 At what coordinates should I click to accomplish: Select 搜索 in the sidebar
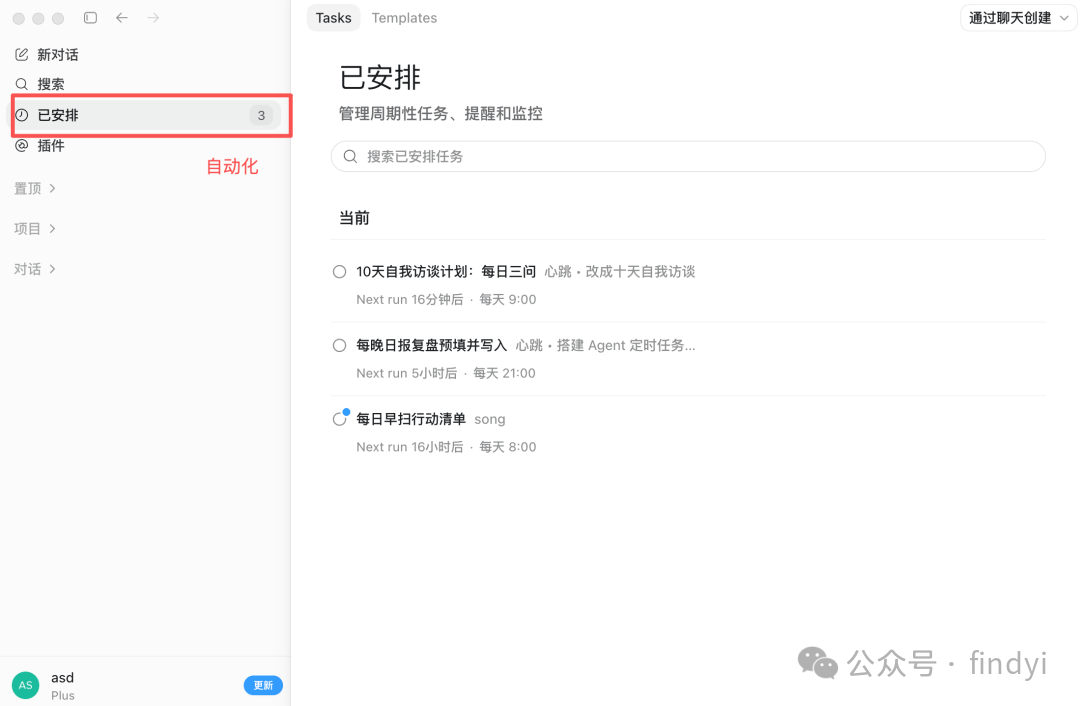point(51,84)
